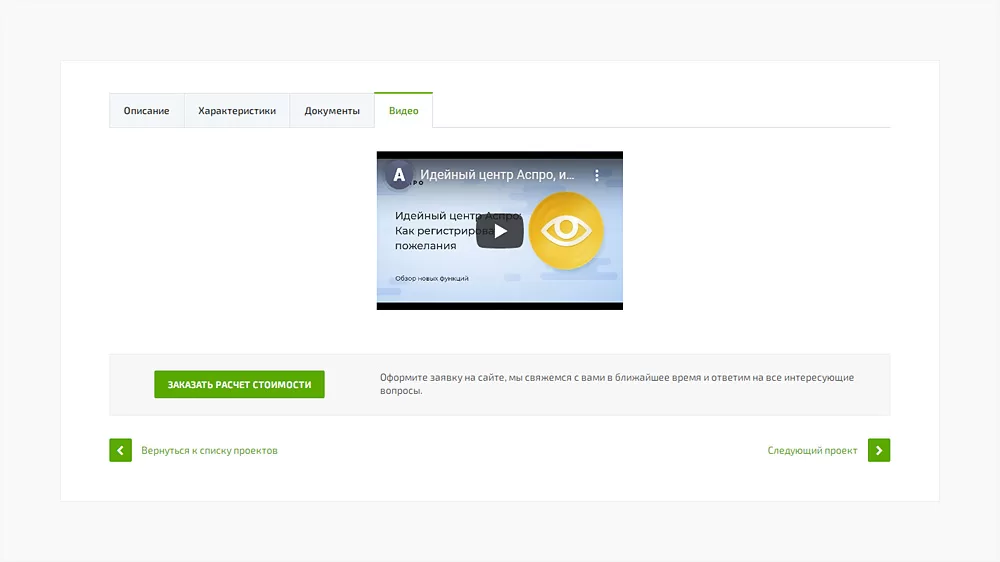Select the active Видео tab
Screen dimensions: 1000x562
[404, 110]
